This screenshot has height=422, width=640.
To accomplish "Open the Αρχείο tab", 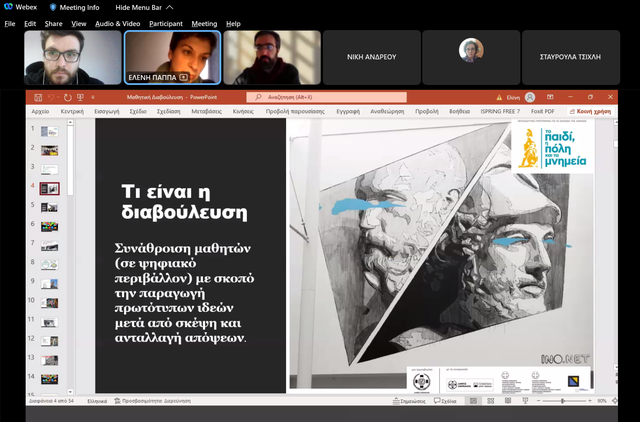I will click(x=40, y=111).
